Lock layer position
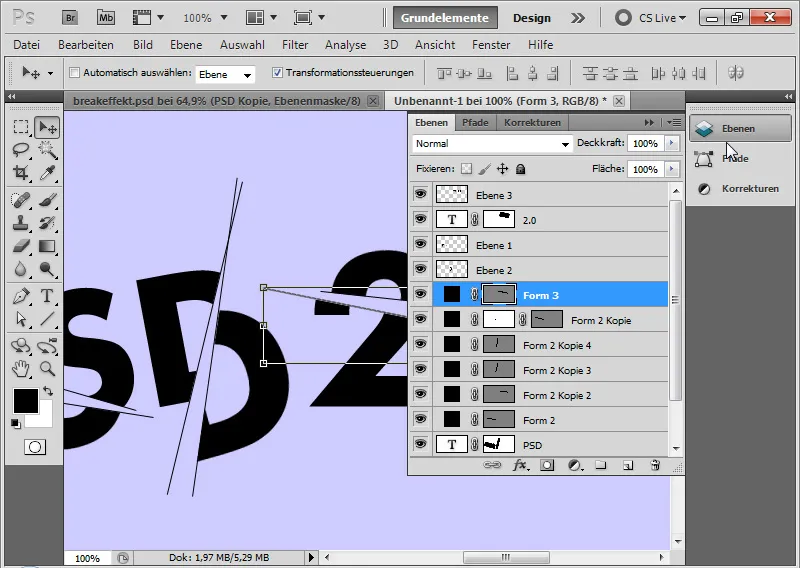The width and height of the screenshot is (800, 568). [x=503, y=169]
